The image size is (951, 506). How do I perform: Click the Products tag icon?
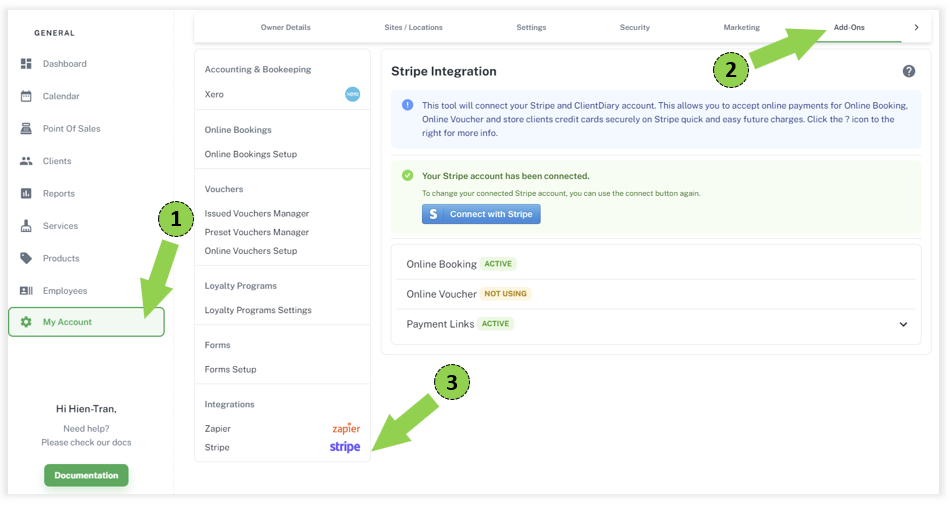point(26,258)
